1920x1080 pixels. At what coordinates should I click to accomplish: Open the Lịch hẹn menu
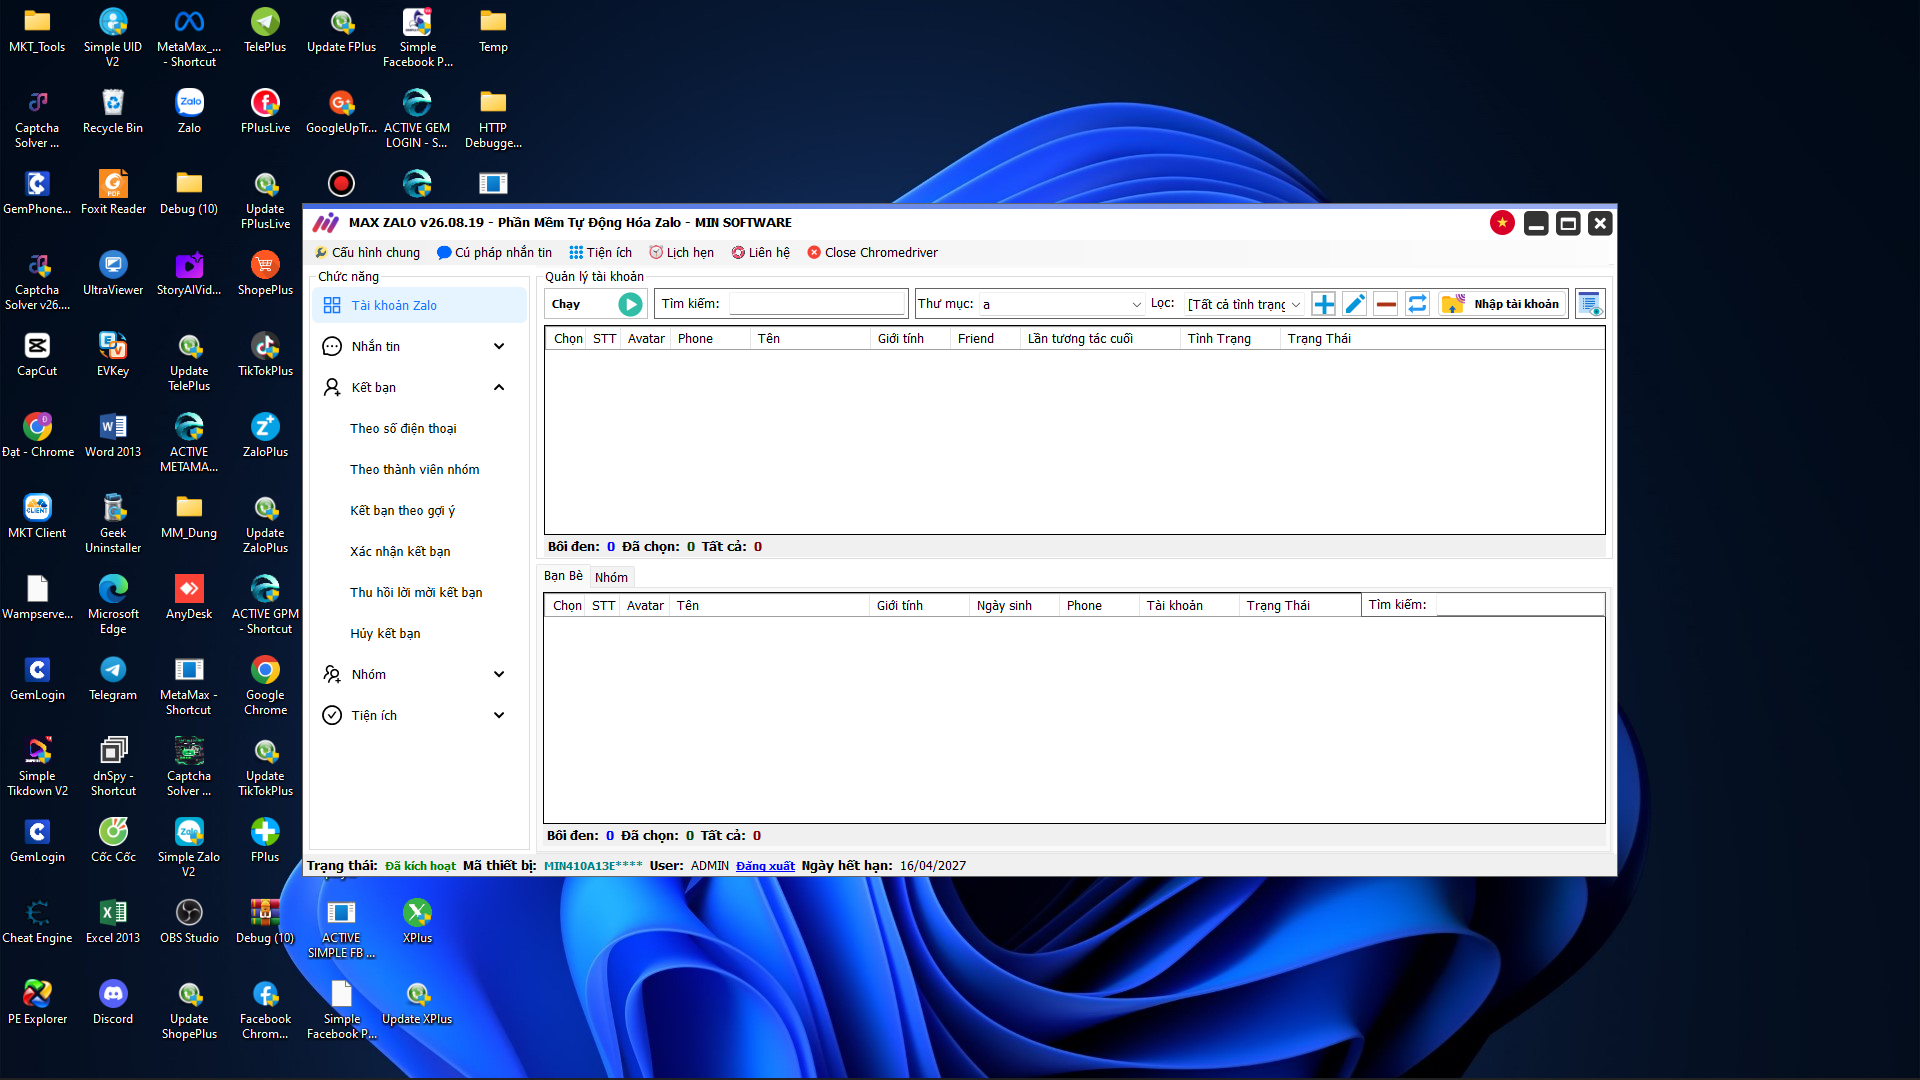click(x=682, y=253)
